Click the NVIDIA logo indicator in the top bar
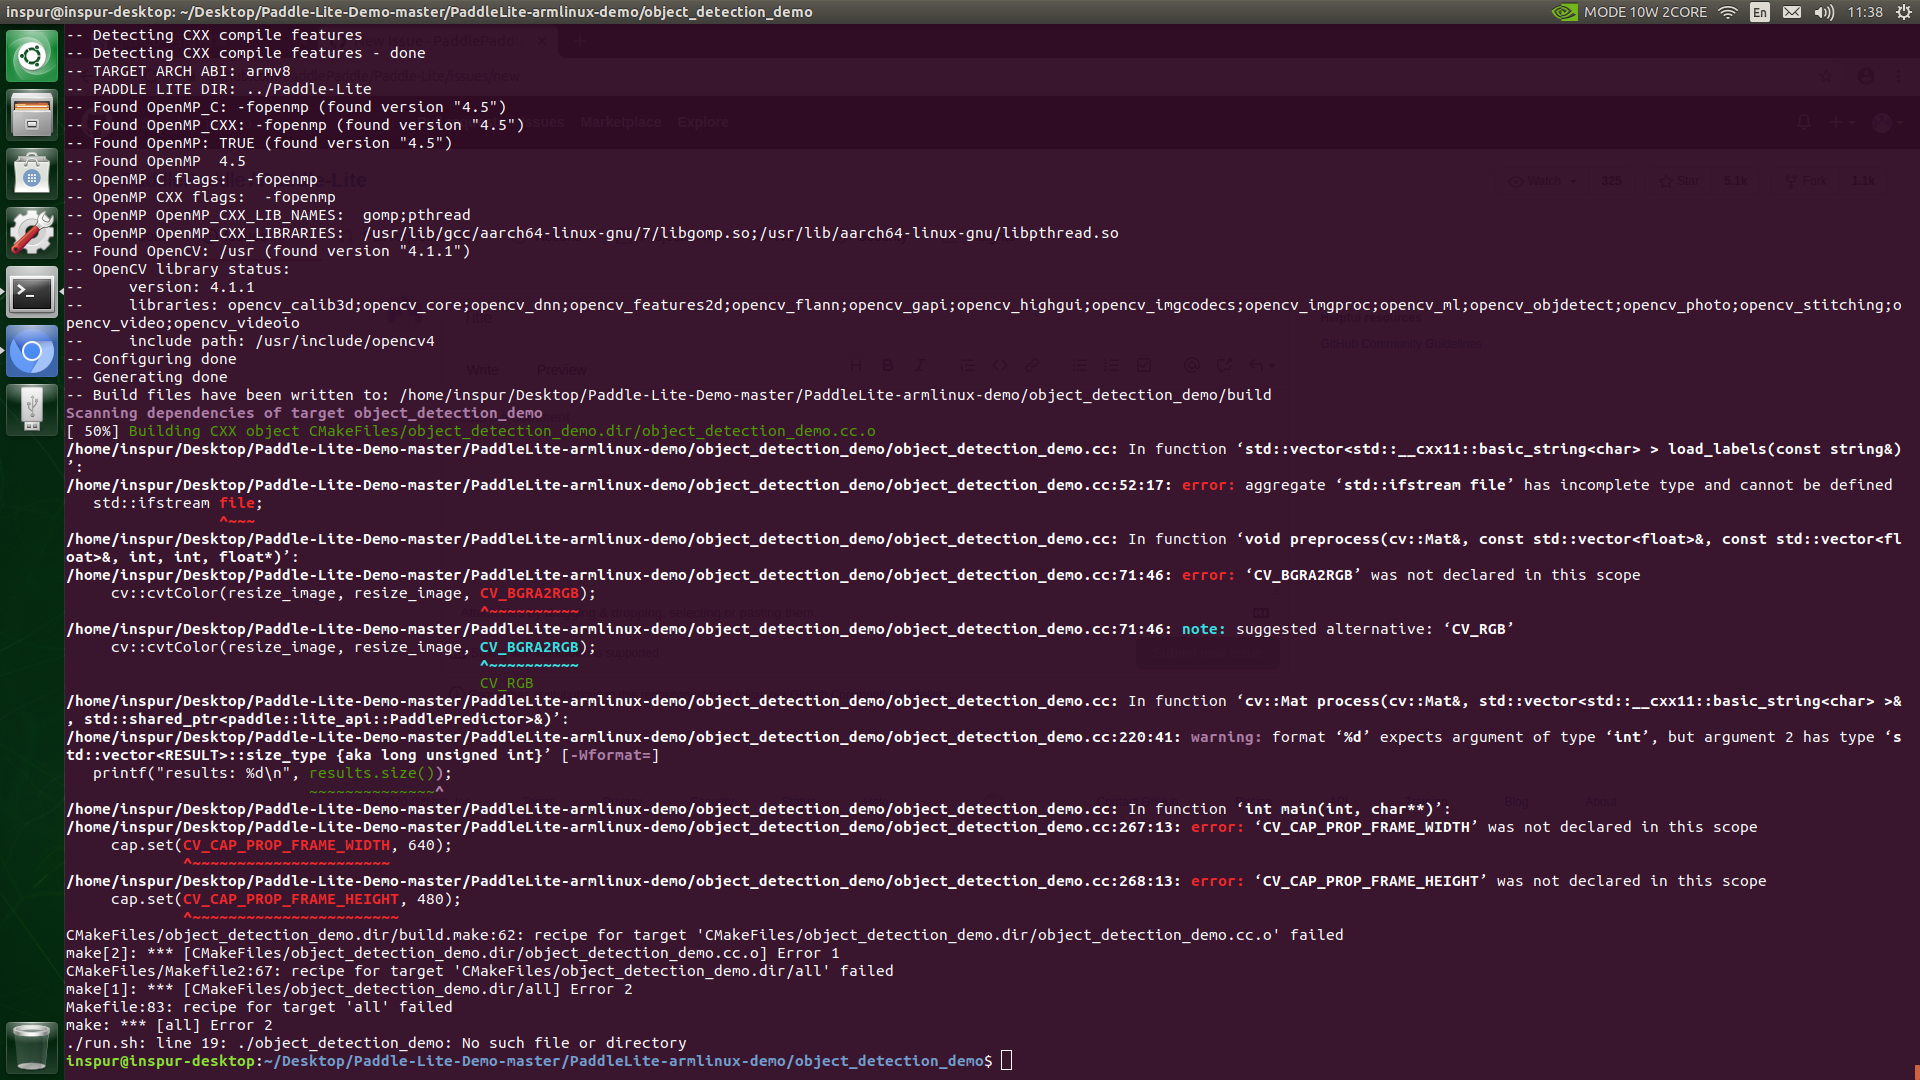1920x1080 pixels. (x=1564, y=12)
